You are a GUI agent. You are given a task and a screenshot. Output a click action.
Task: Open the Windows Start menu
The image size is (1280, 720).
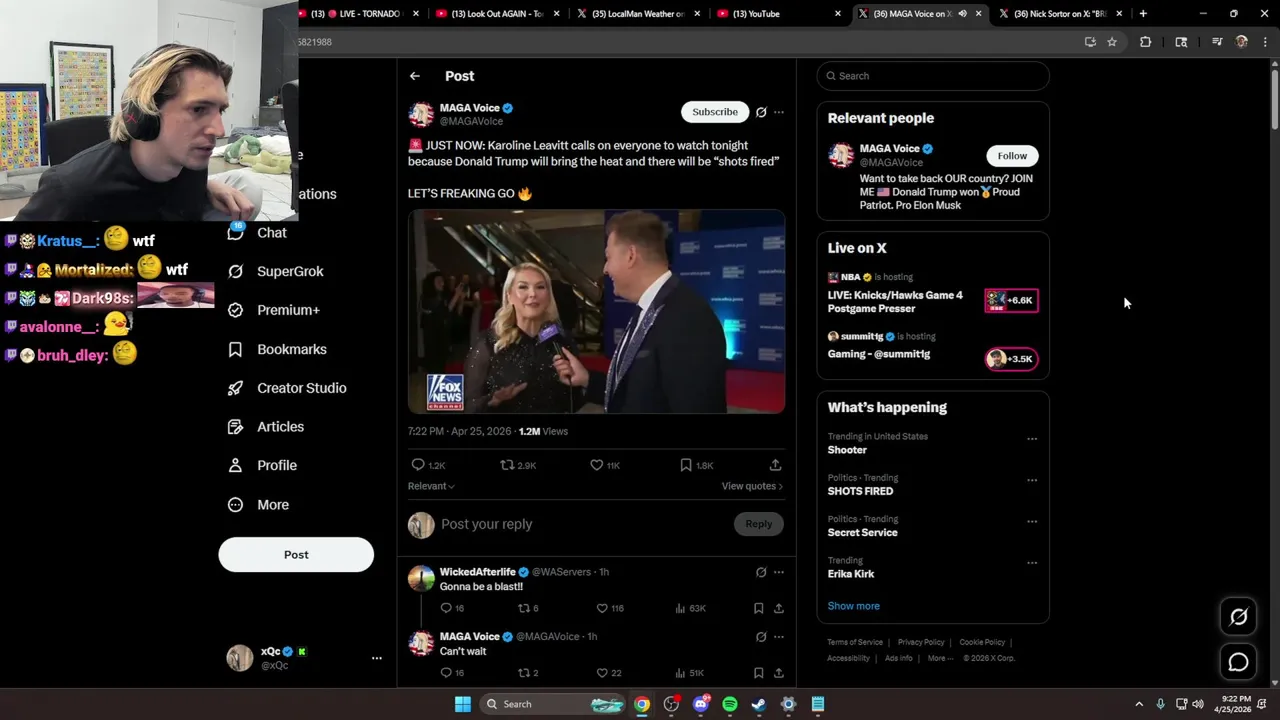click(463, 704)
